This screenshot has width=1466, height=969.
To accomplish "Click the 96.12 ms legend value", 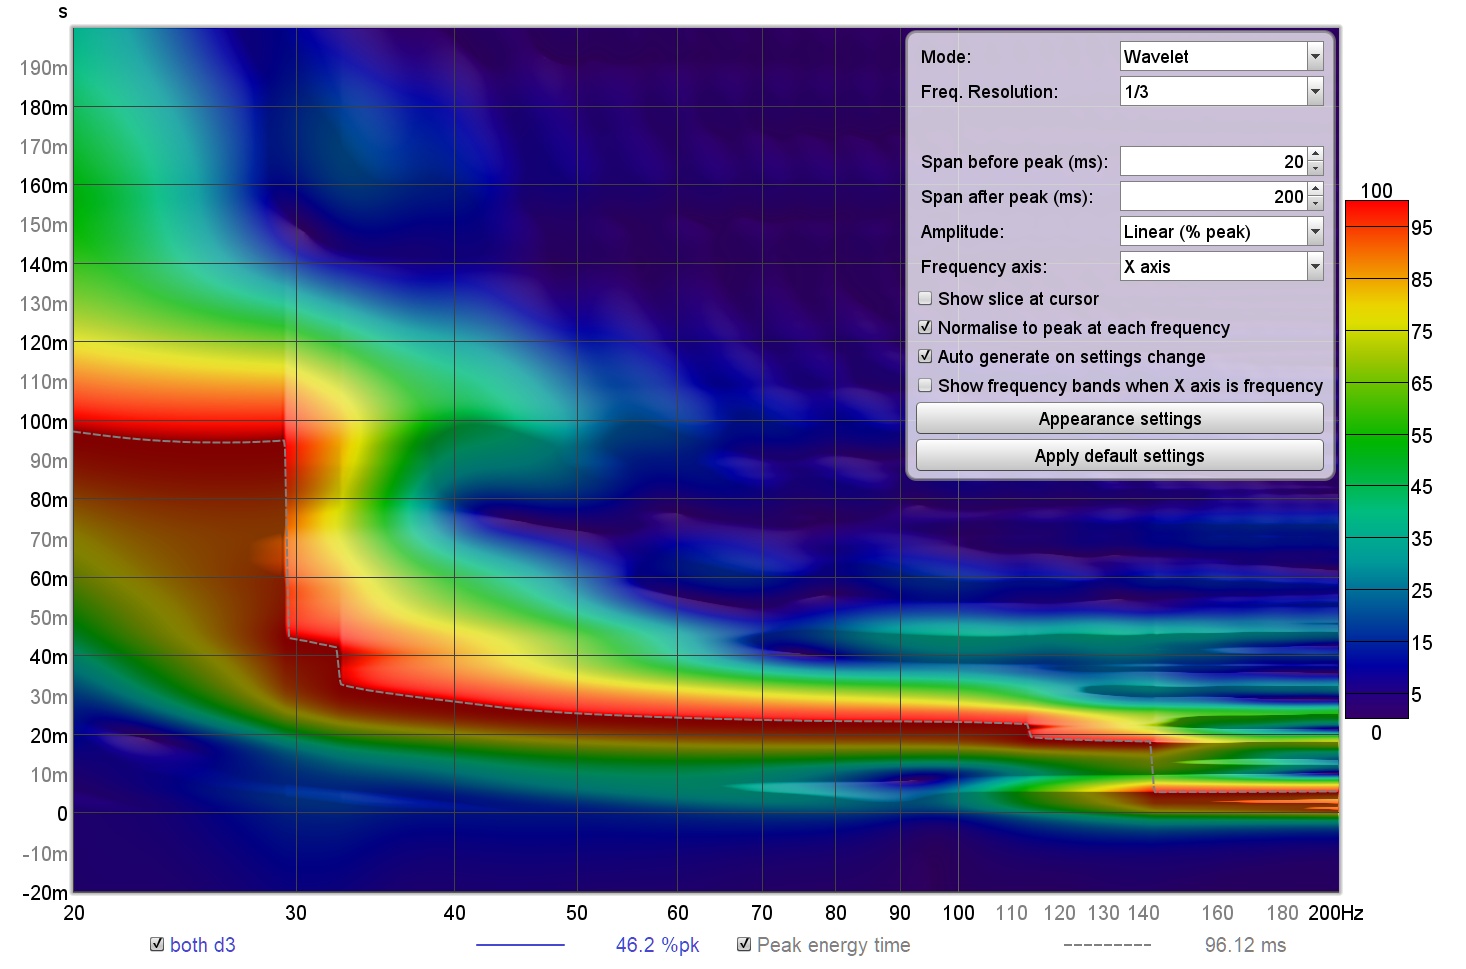I will point(1245,945).
